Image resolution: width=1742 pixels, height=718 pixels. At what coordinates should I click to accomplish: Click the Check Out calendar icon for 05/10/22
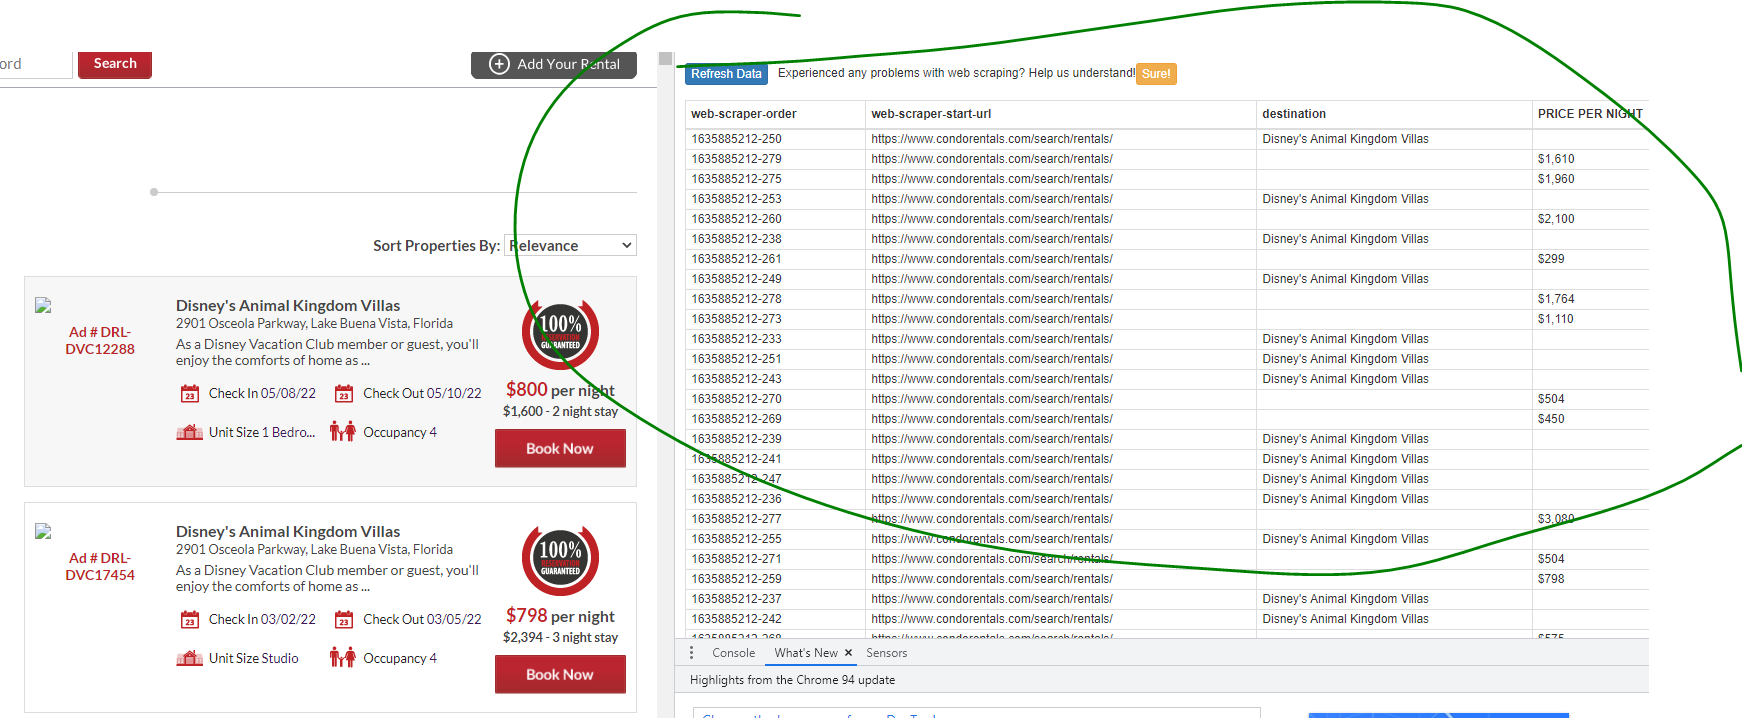tap(344, 394)
